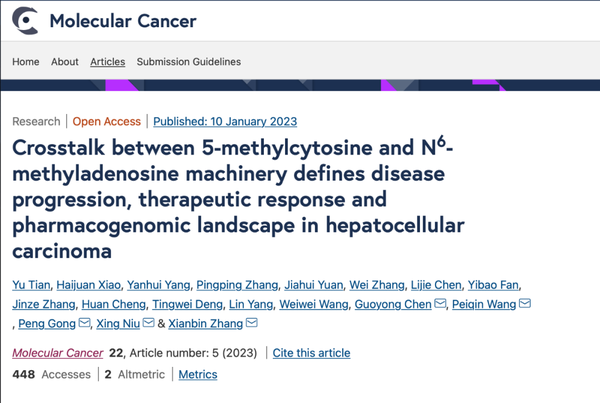Go to the About page
The width and height of the screenshot is (600, 403).
click(65, 61)
